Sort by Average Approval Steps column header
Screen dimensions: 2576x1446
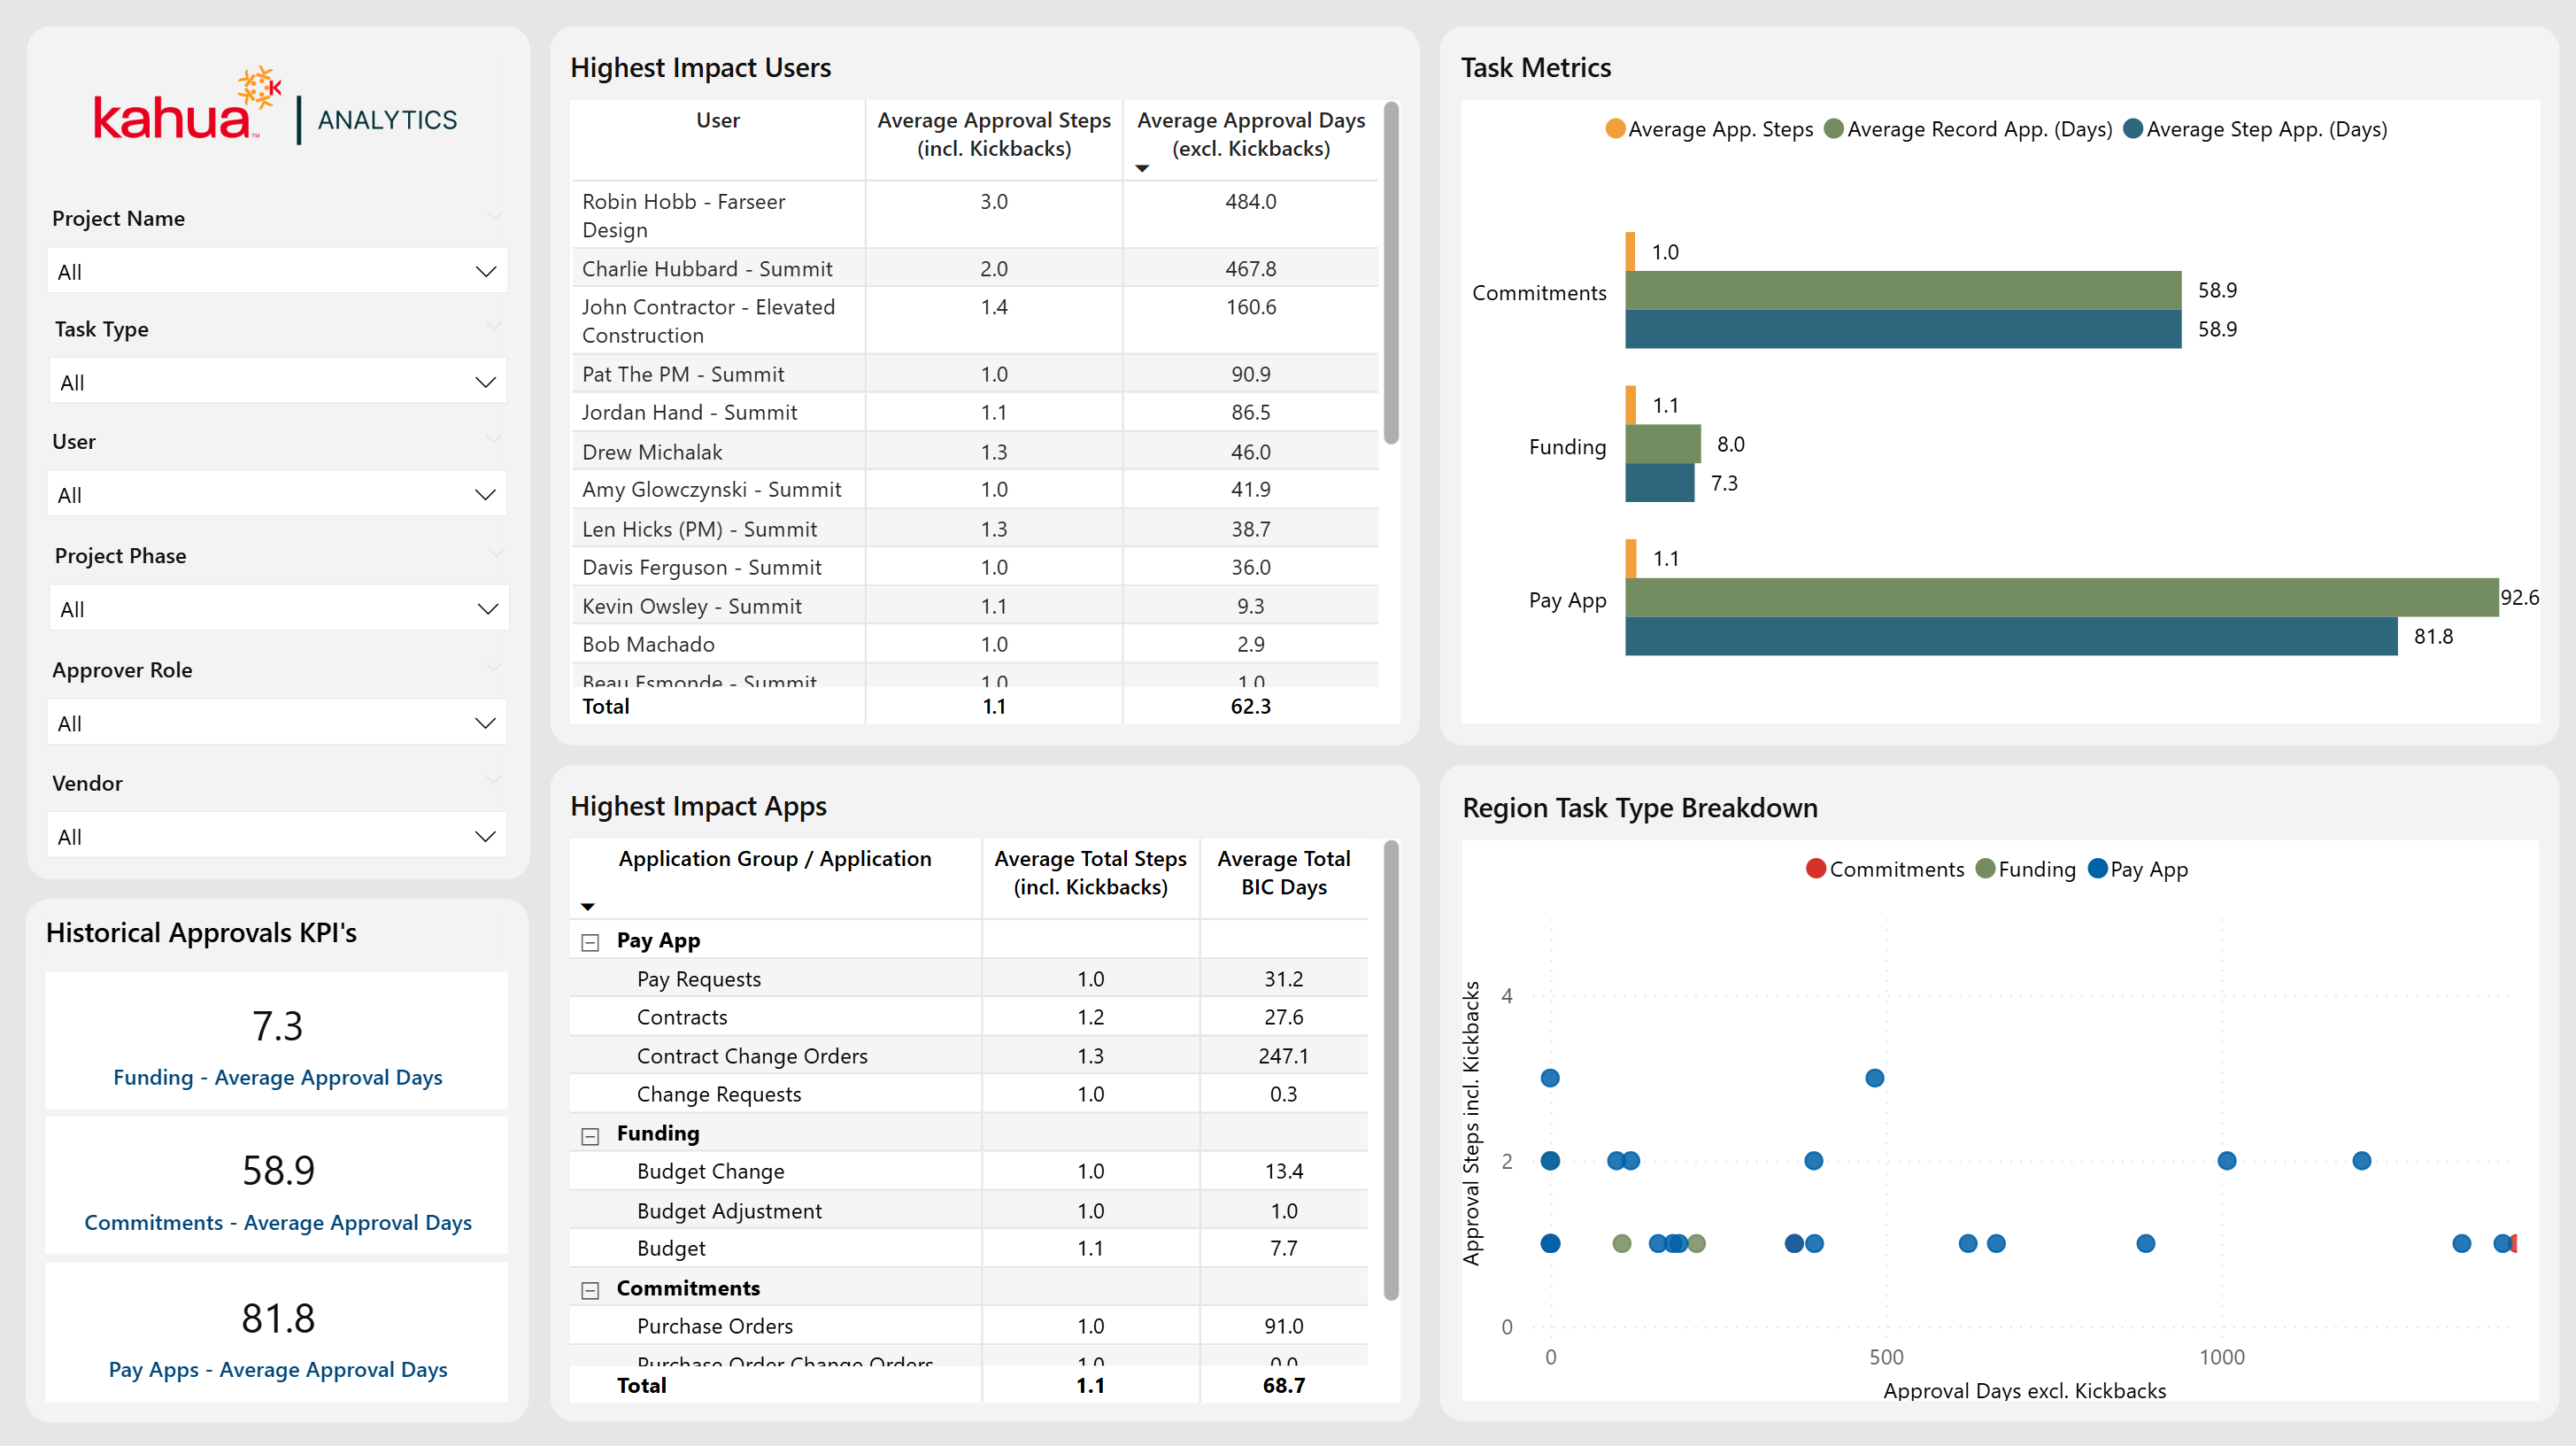pyautogui.click(x=993, y=134)
